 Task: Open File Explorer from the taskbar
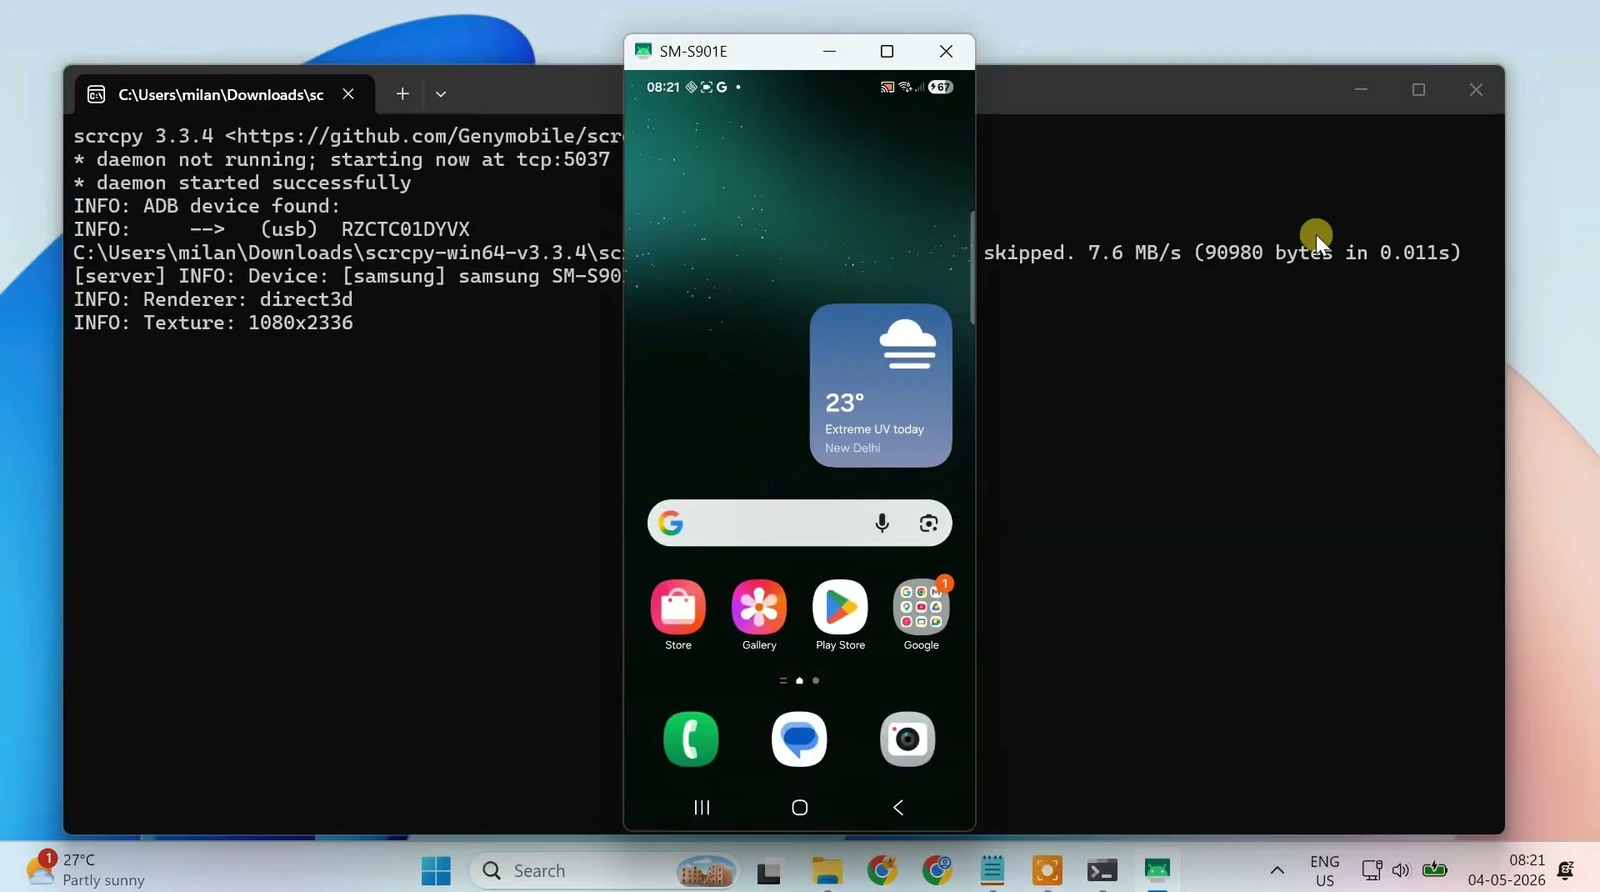[827, 872]
